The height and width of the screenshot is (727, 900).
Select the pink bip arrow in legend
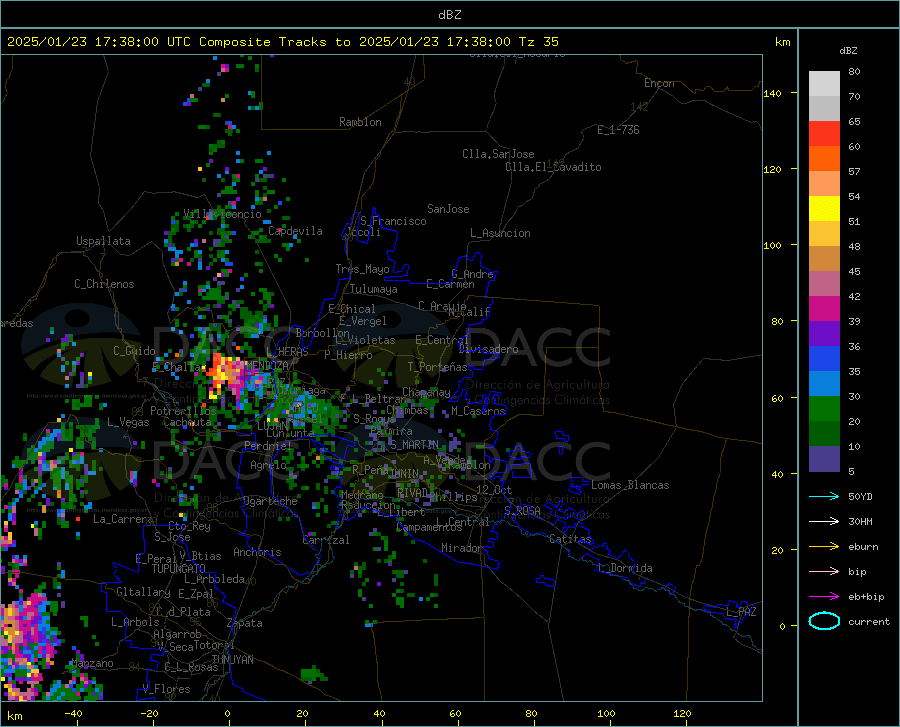coord(824,572)
